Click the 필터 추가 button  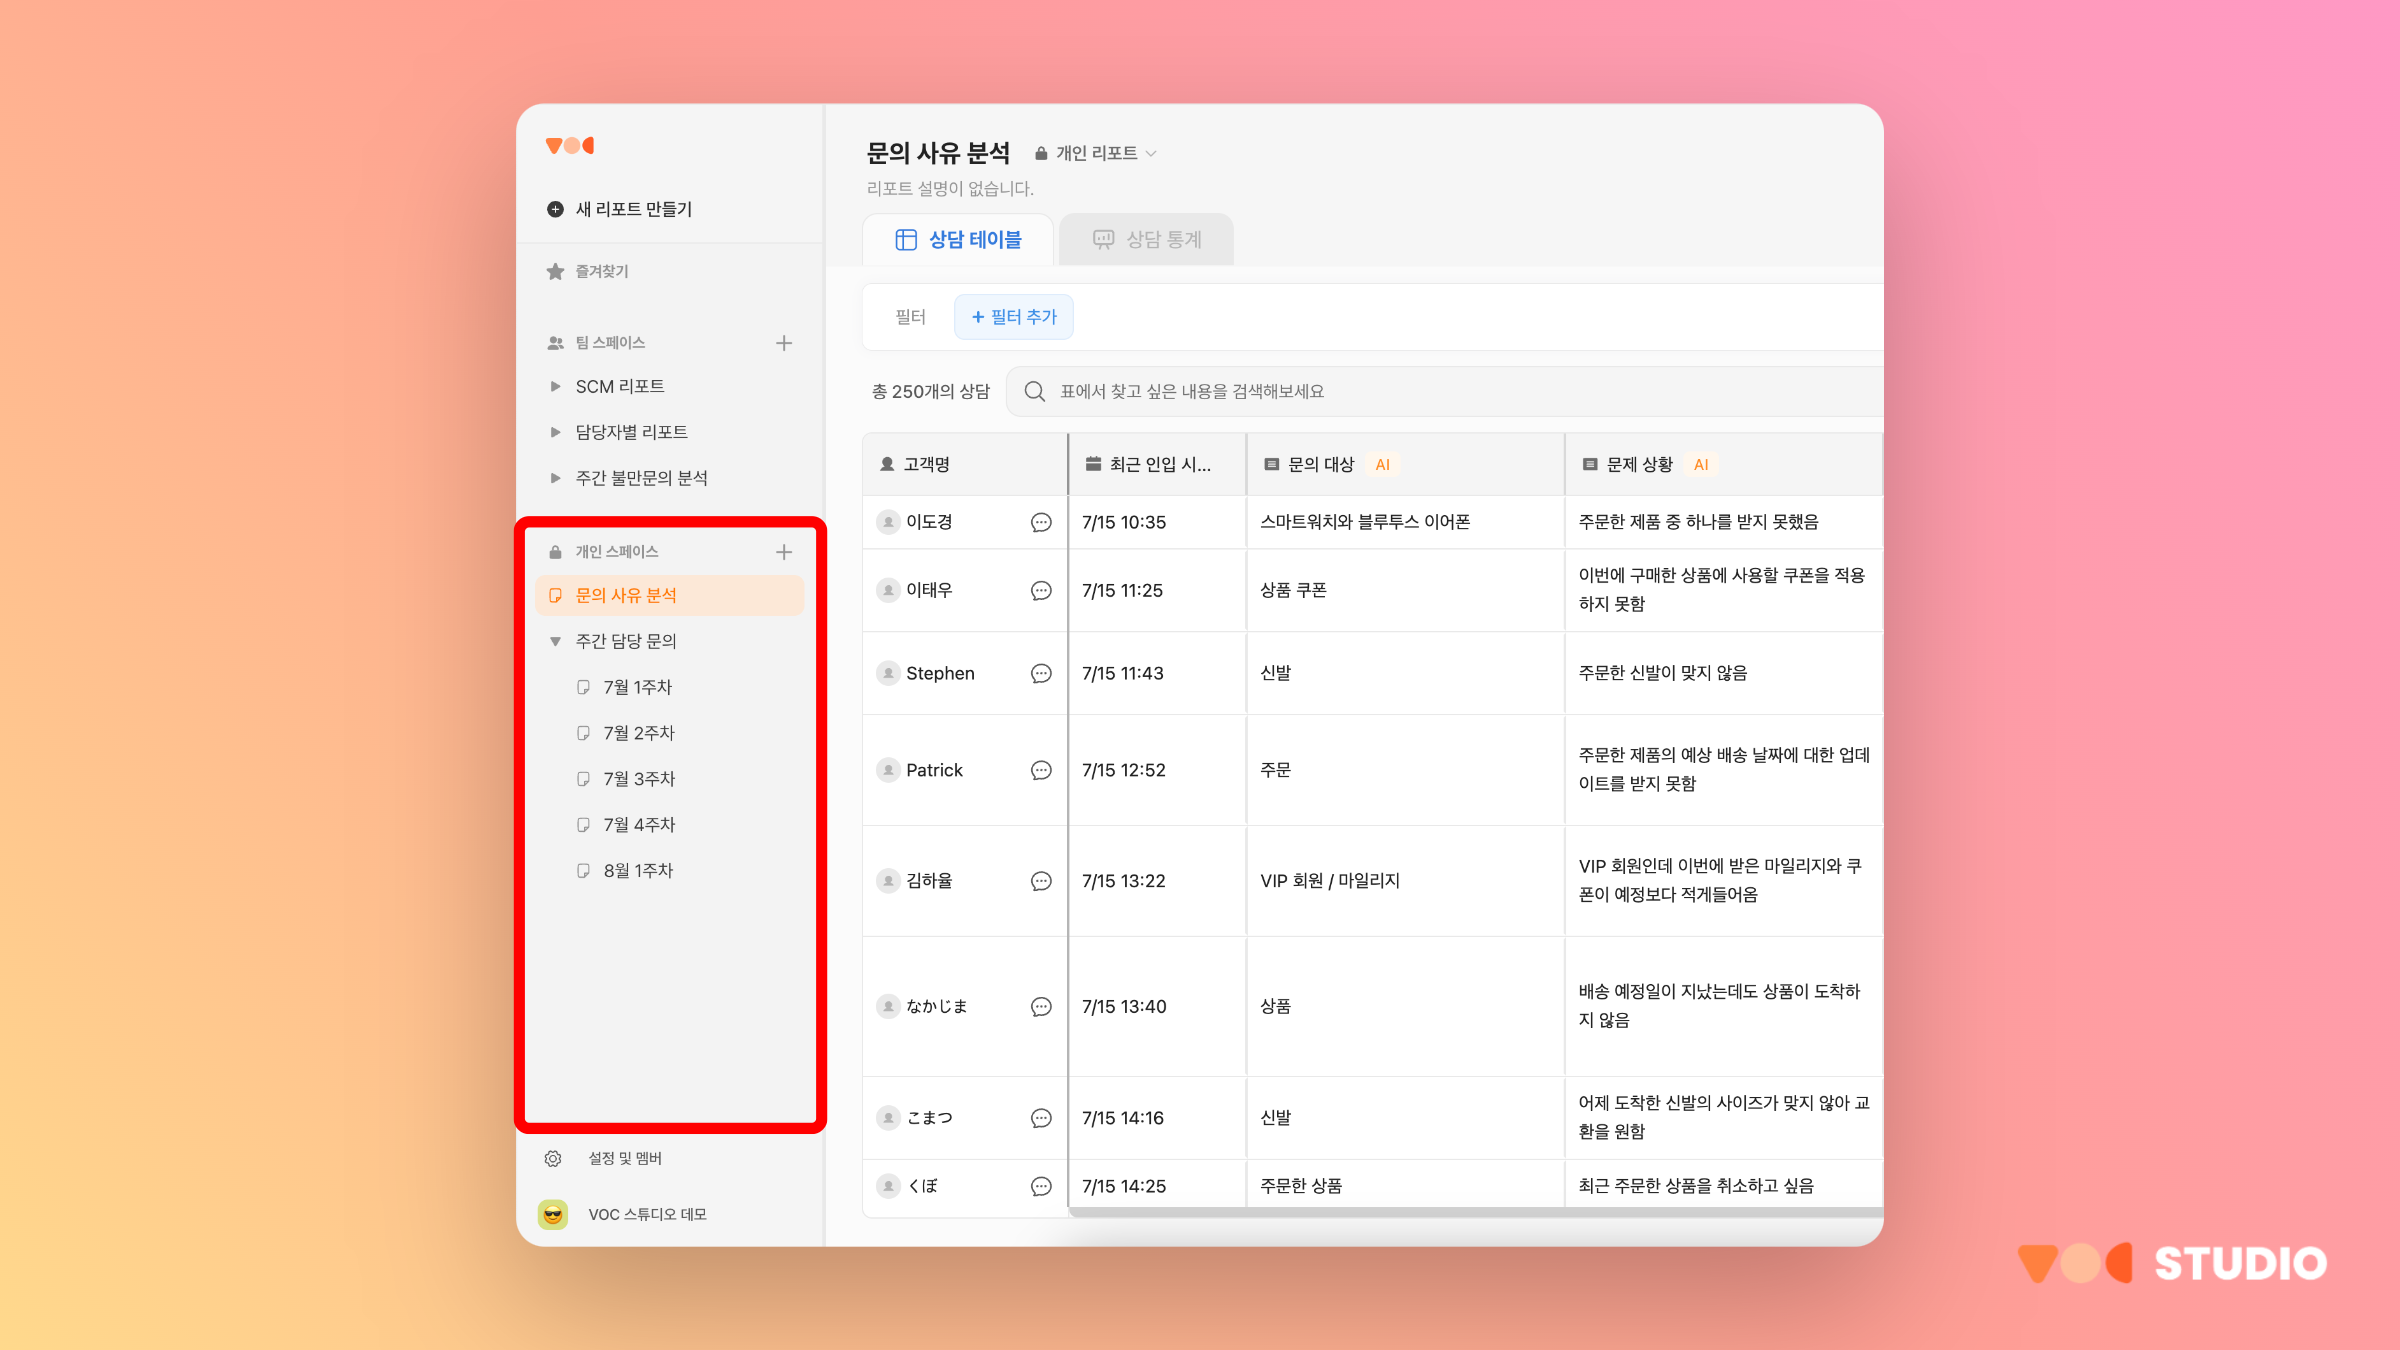1013,317
